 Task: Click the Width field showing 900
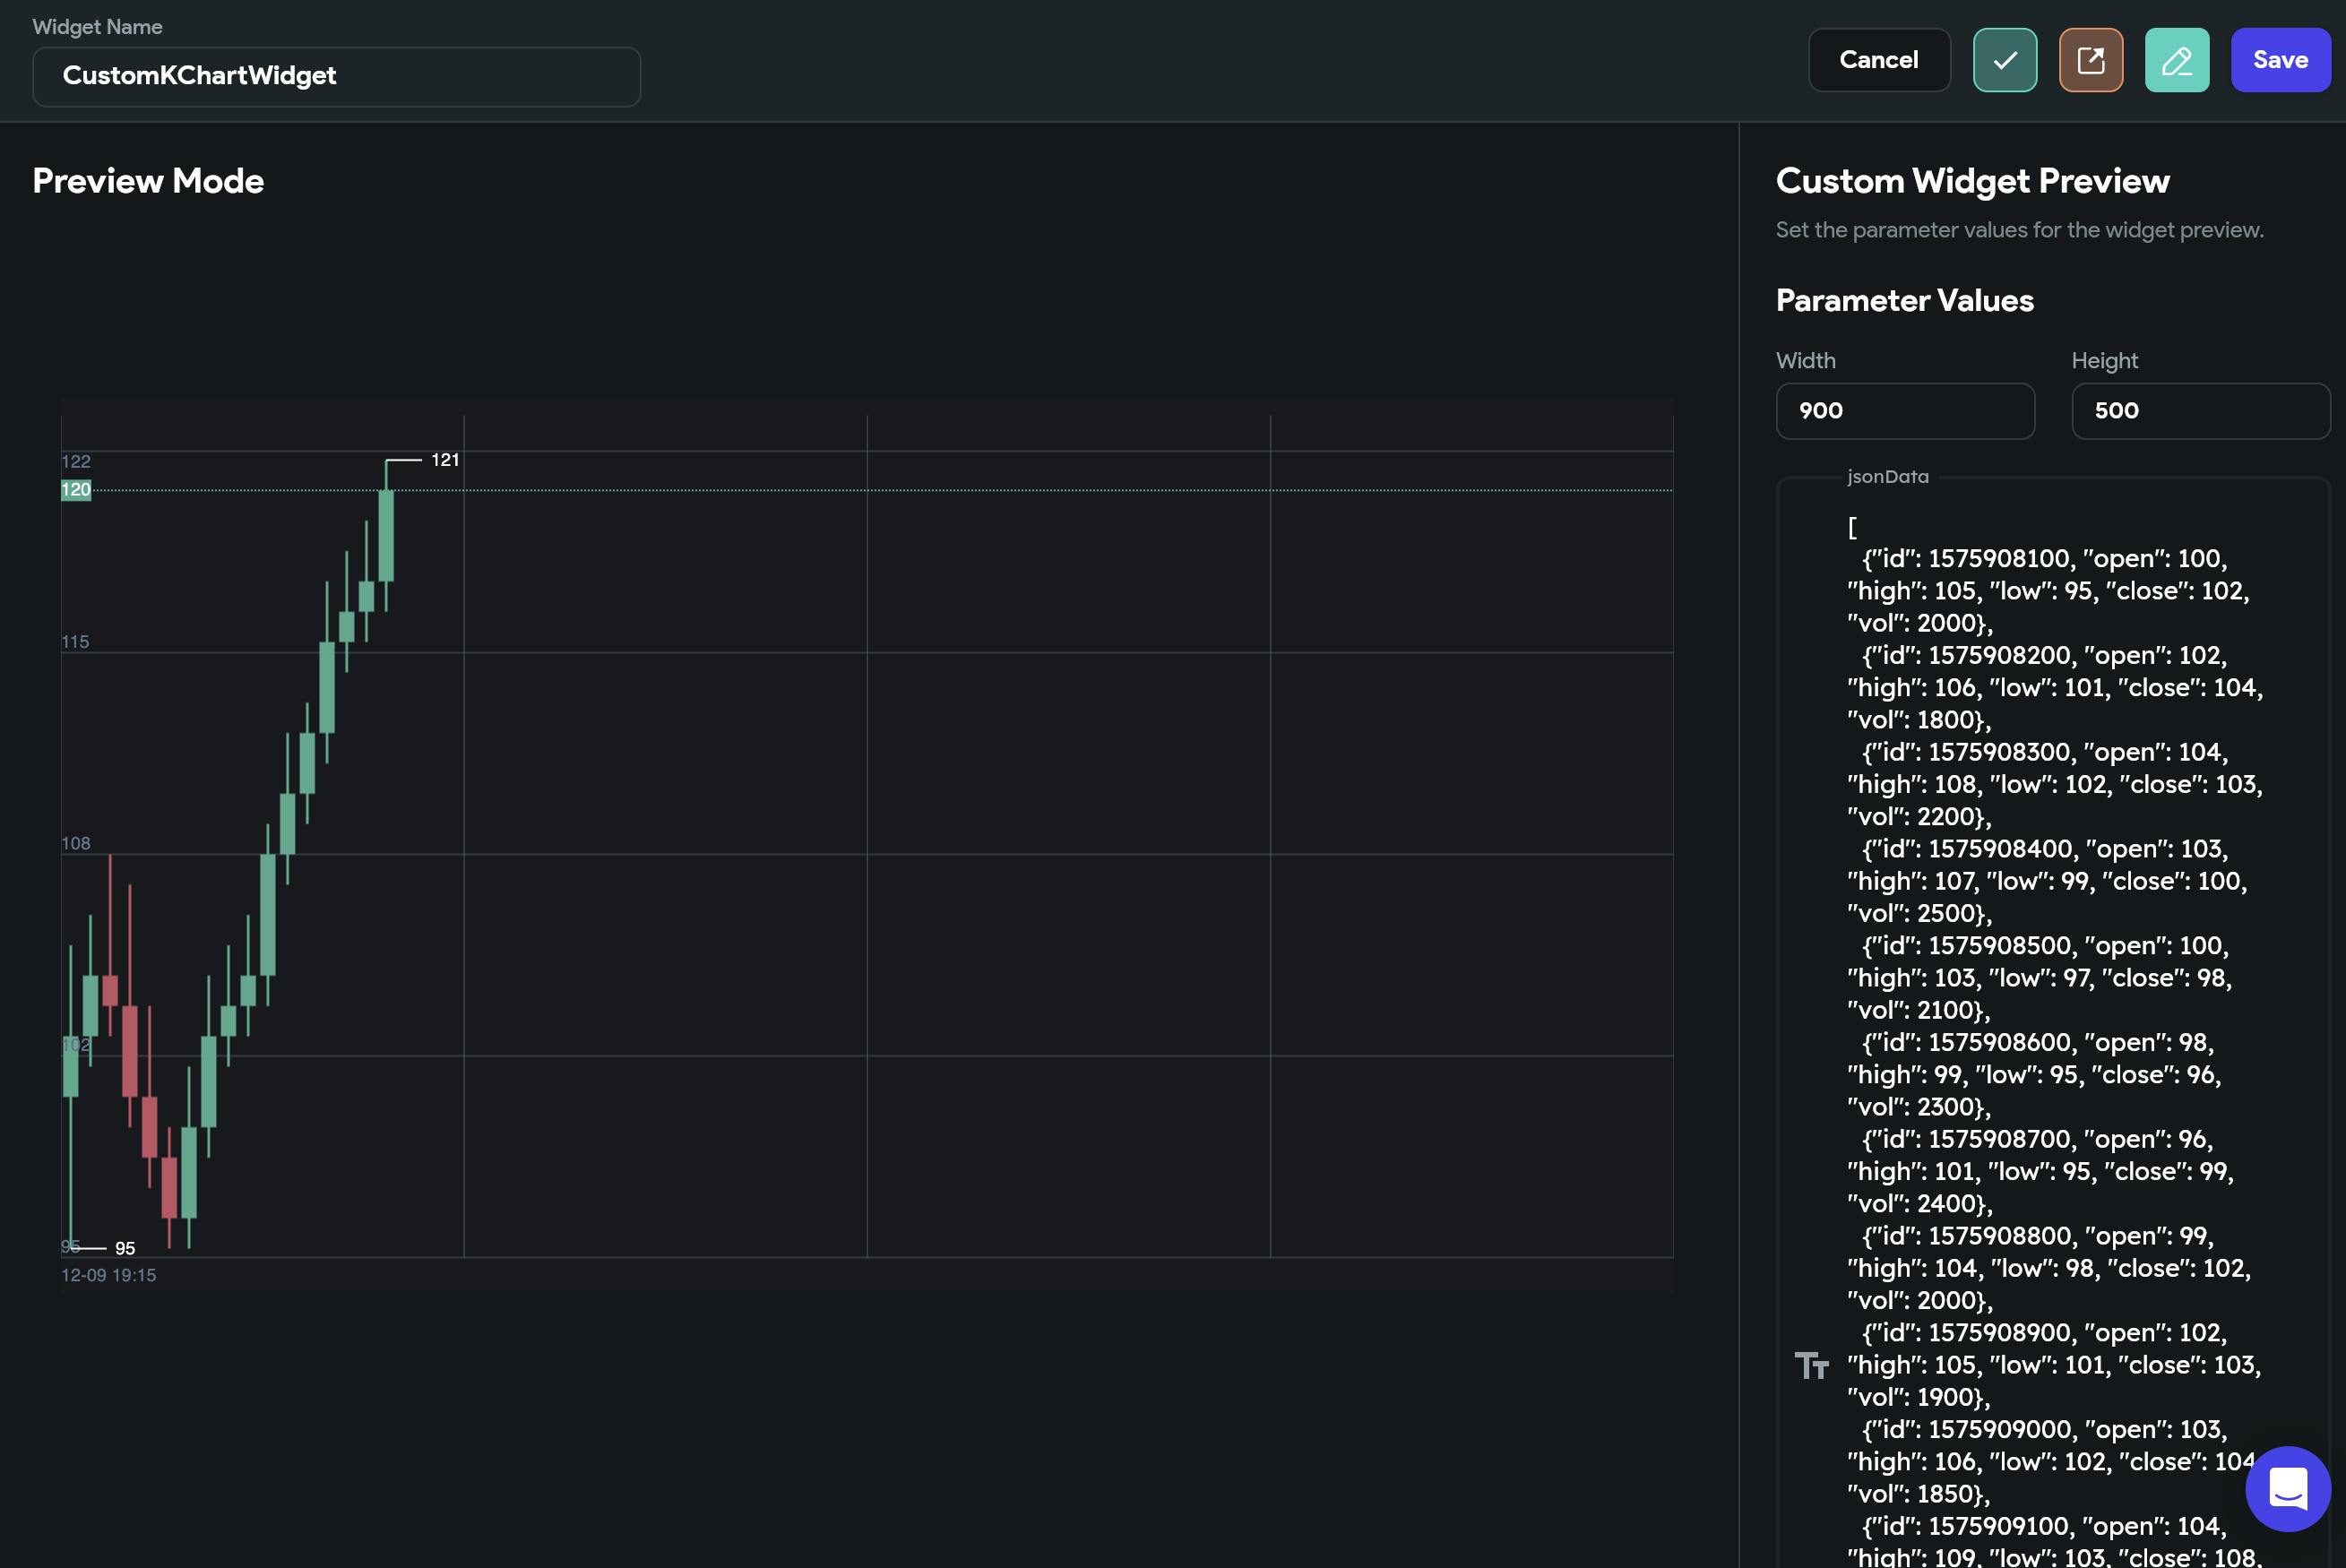1904,411
